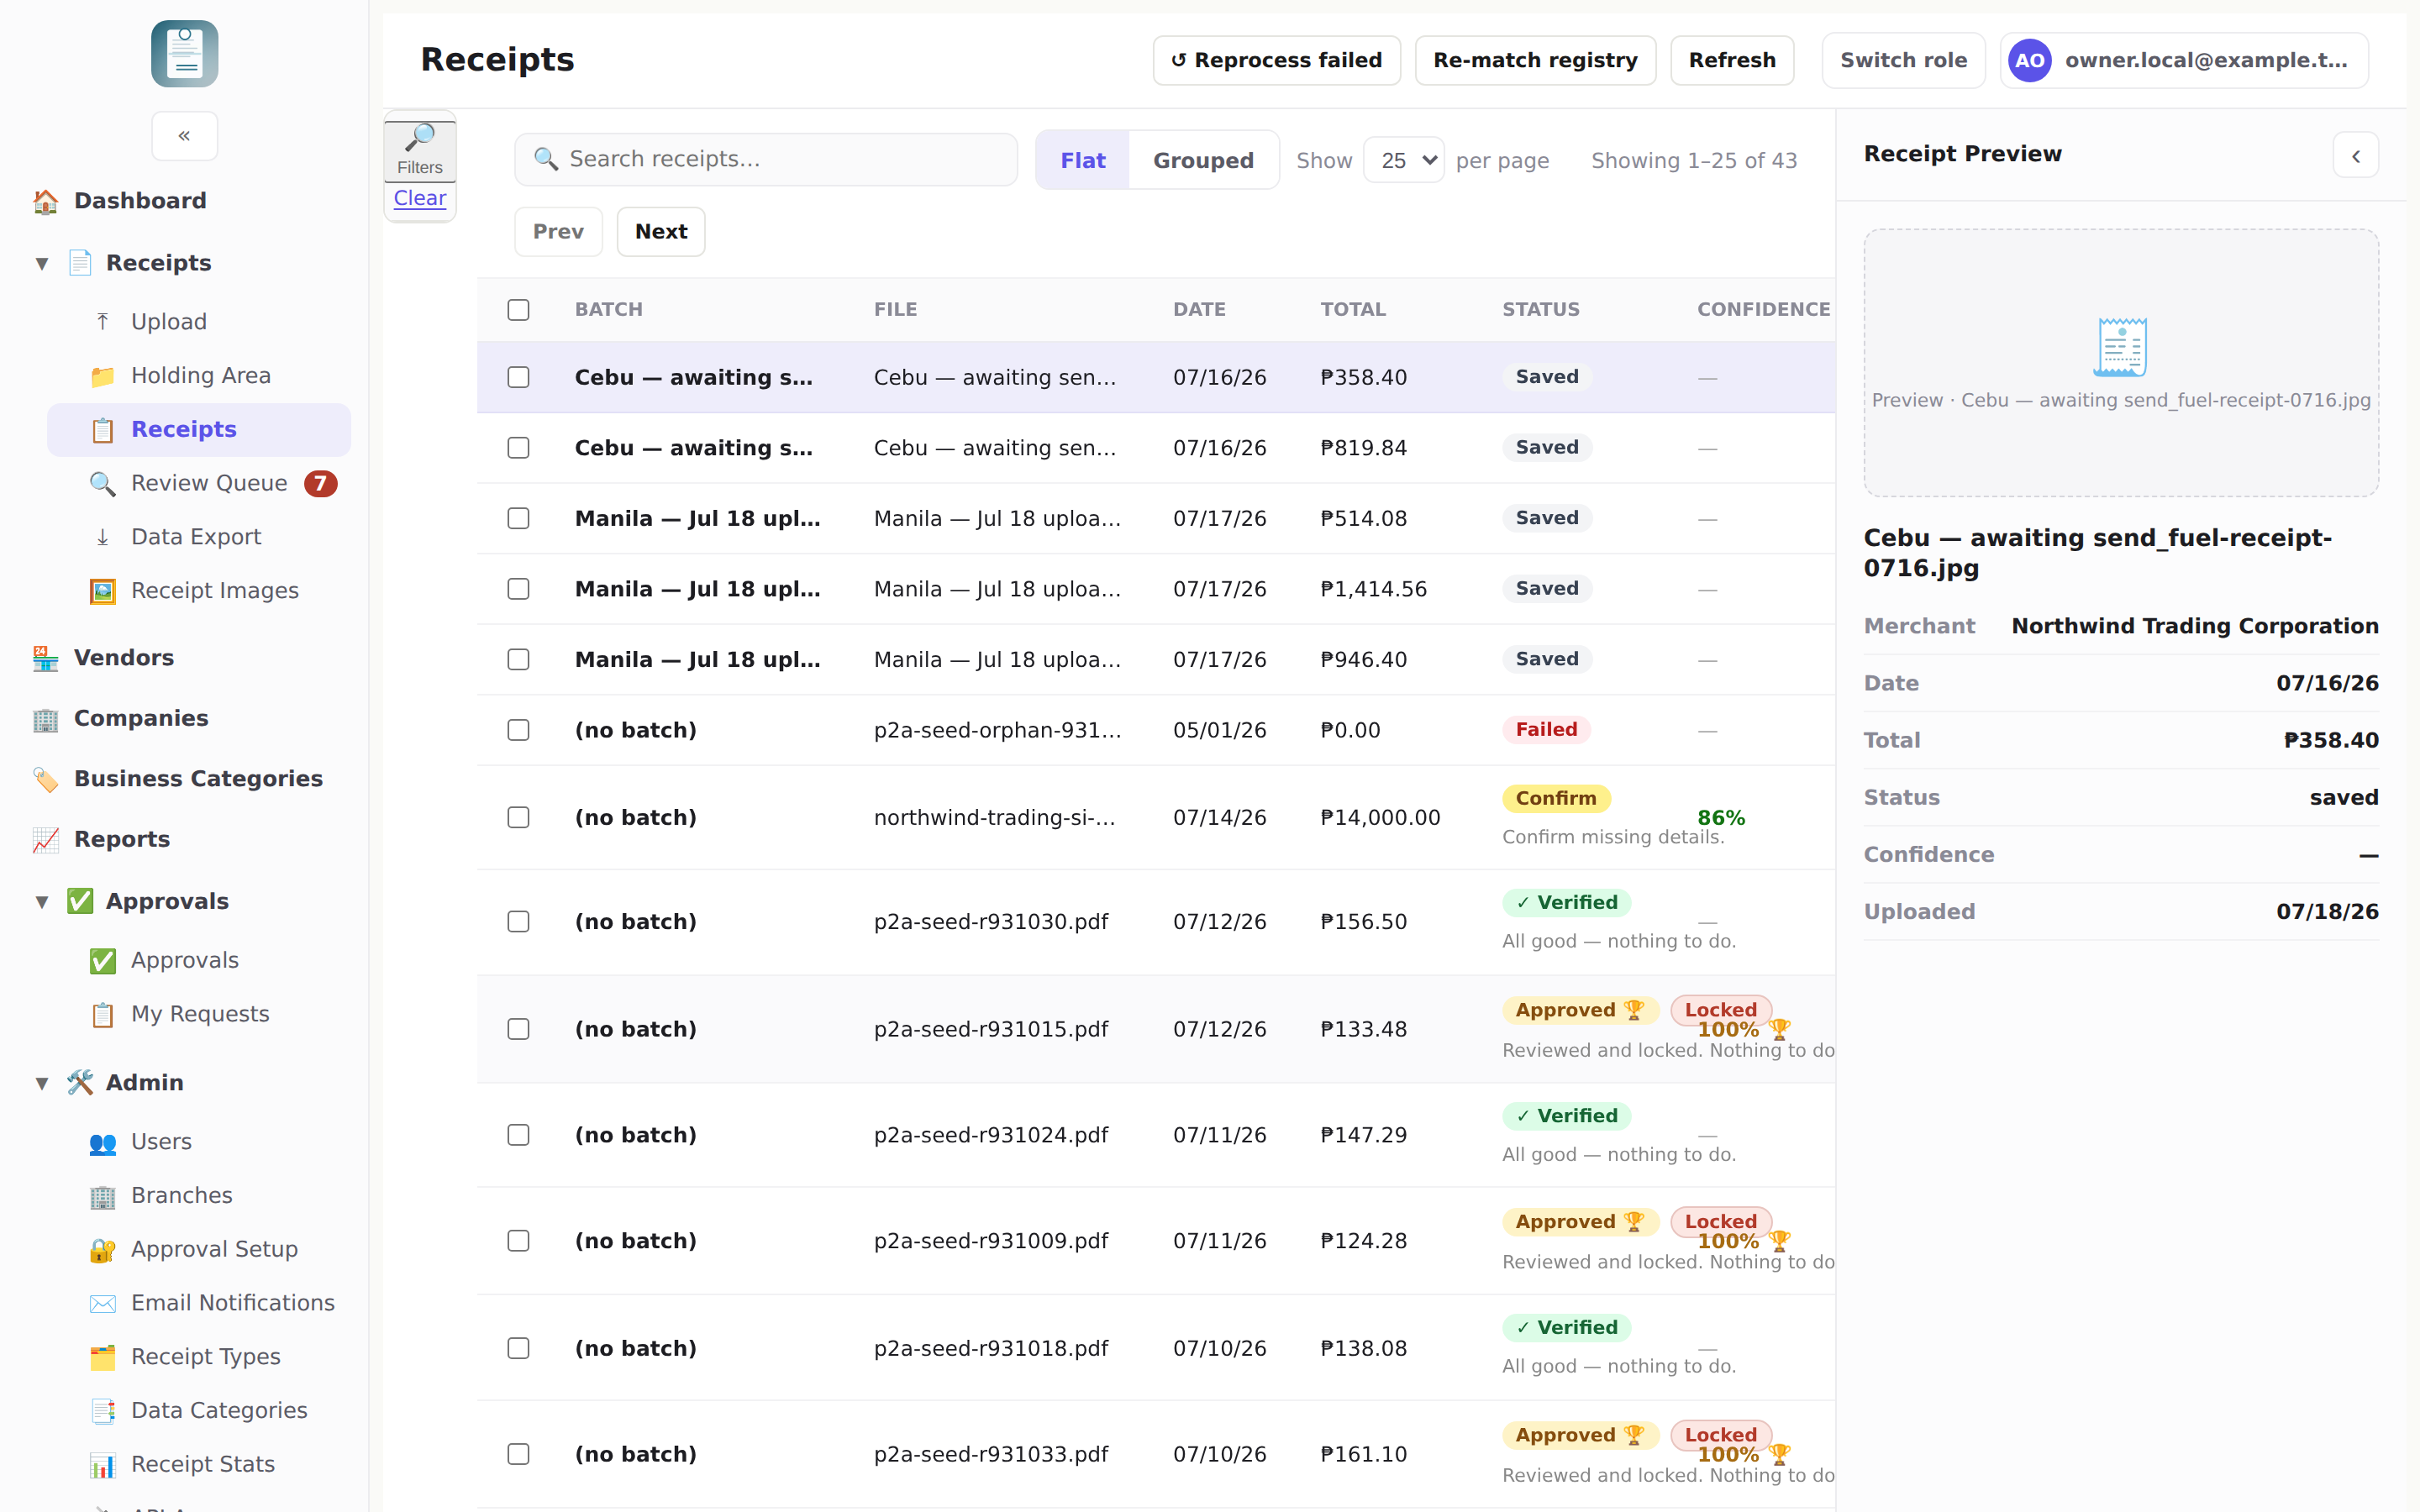Click the Users people icon
This screenshot has width=2420, height=1512.
[x=102, y=1142]
